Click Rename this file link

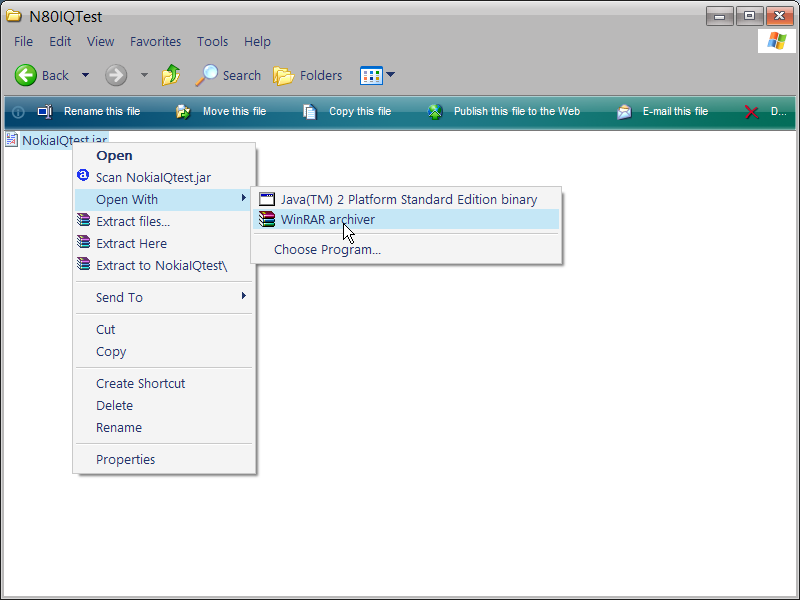pyautogui.click(x=102, y=111)
